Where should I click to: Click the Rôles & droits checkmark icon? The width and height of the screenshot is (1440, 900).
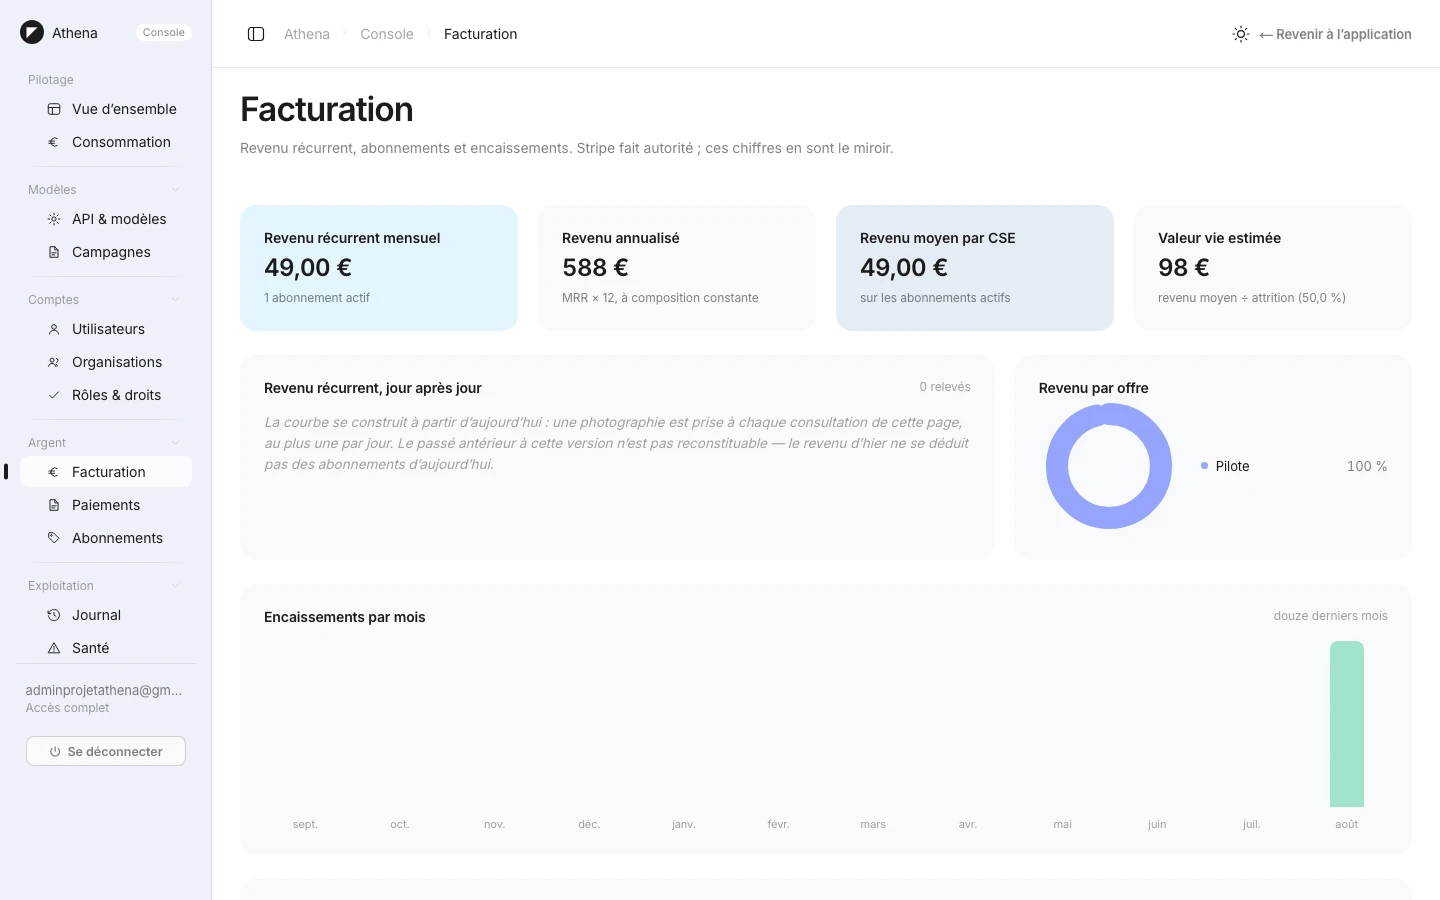tap(54, 395)
